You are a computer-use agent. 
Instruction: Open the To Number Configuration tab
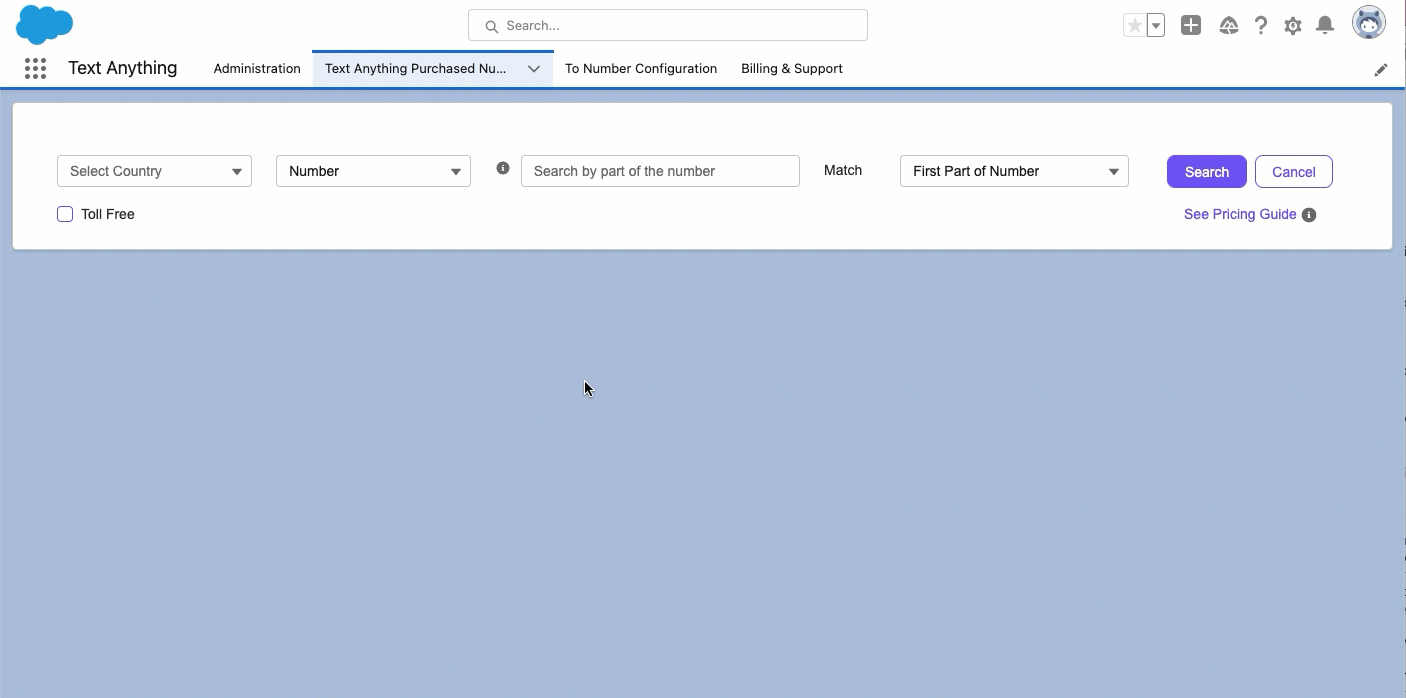point(641,69)
